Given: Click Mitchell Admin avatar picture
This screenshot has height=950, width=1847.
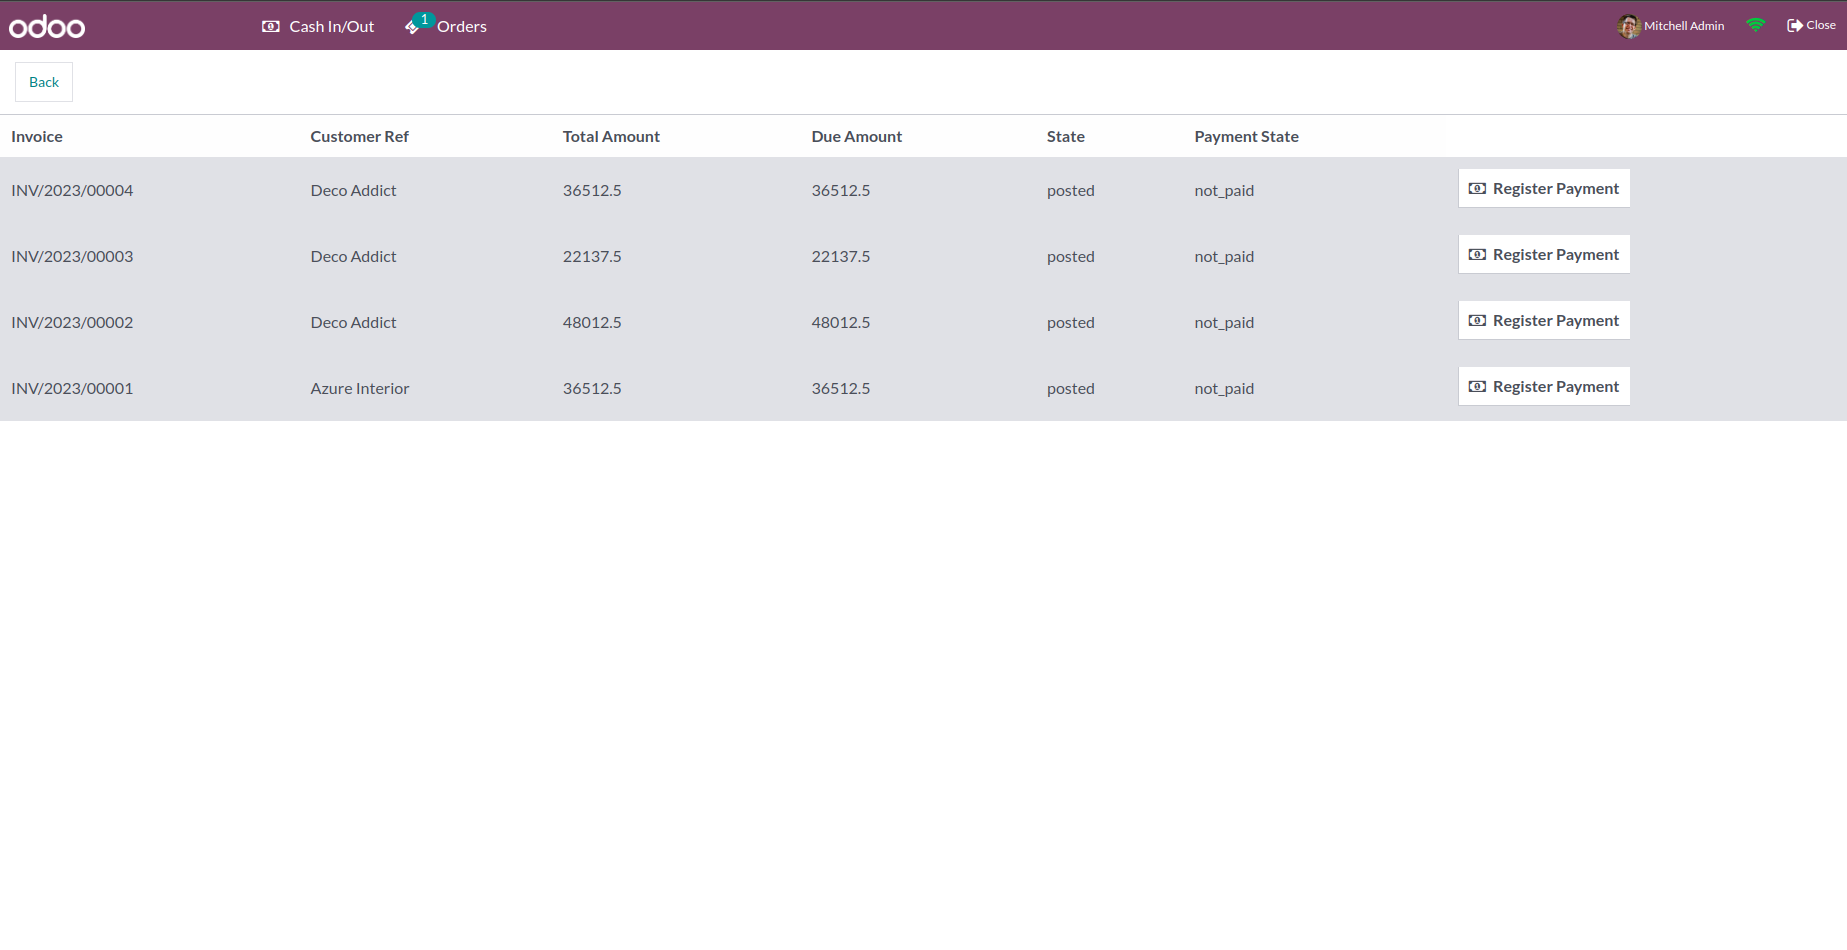Looking at the screenshot, I should pos(1629,26).
